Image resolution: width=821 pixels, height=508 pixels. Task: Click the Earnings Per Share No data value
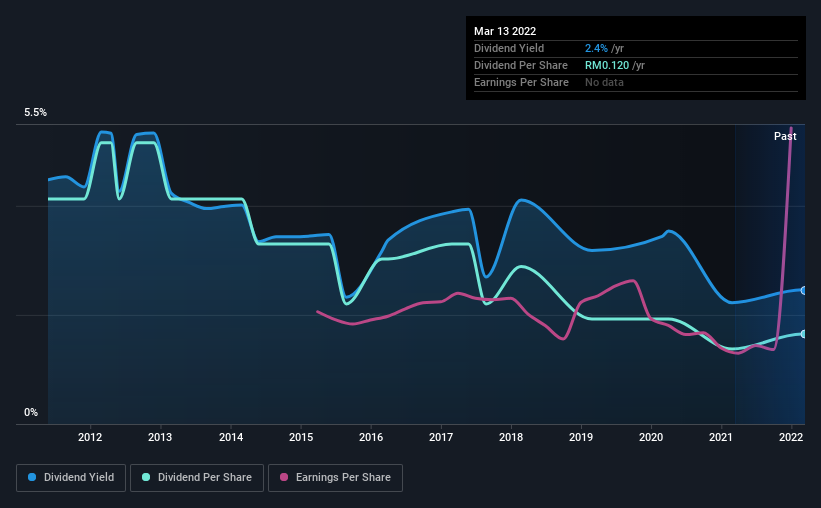point(604,82)
